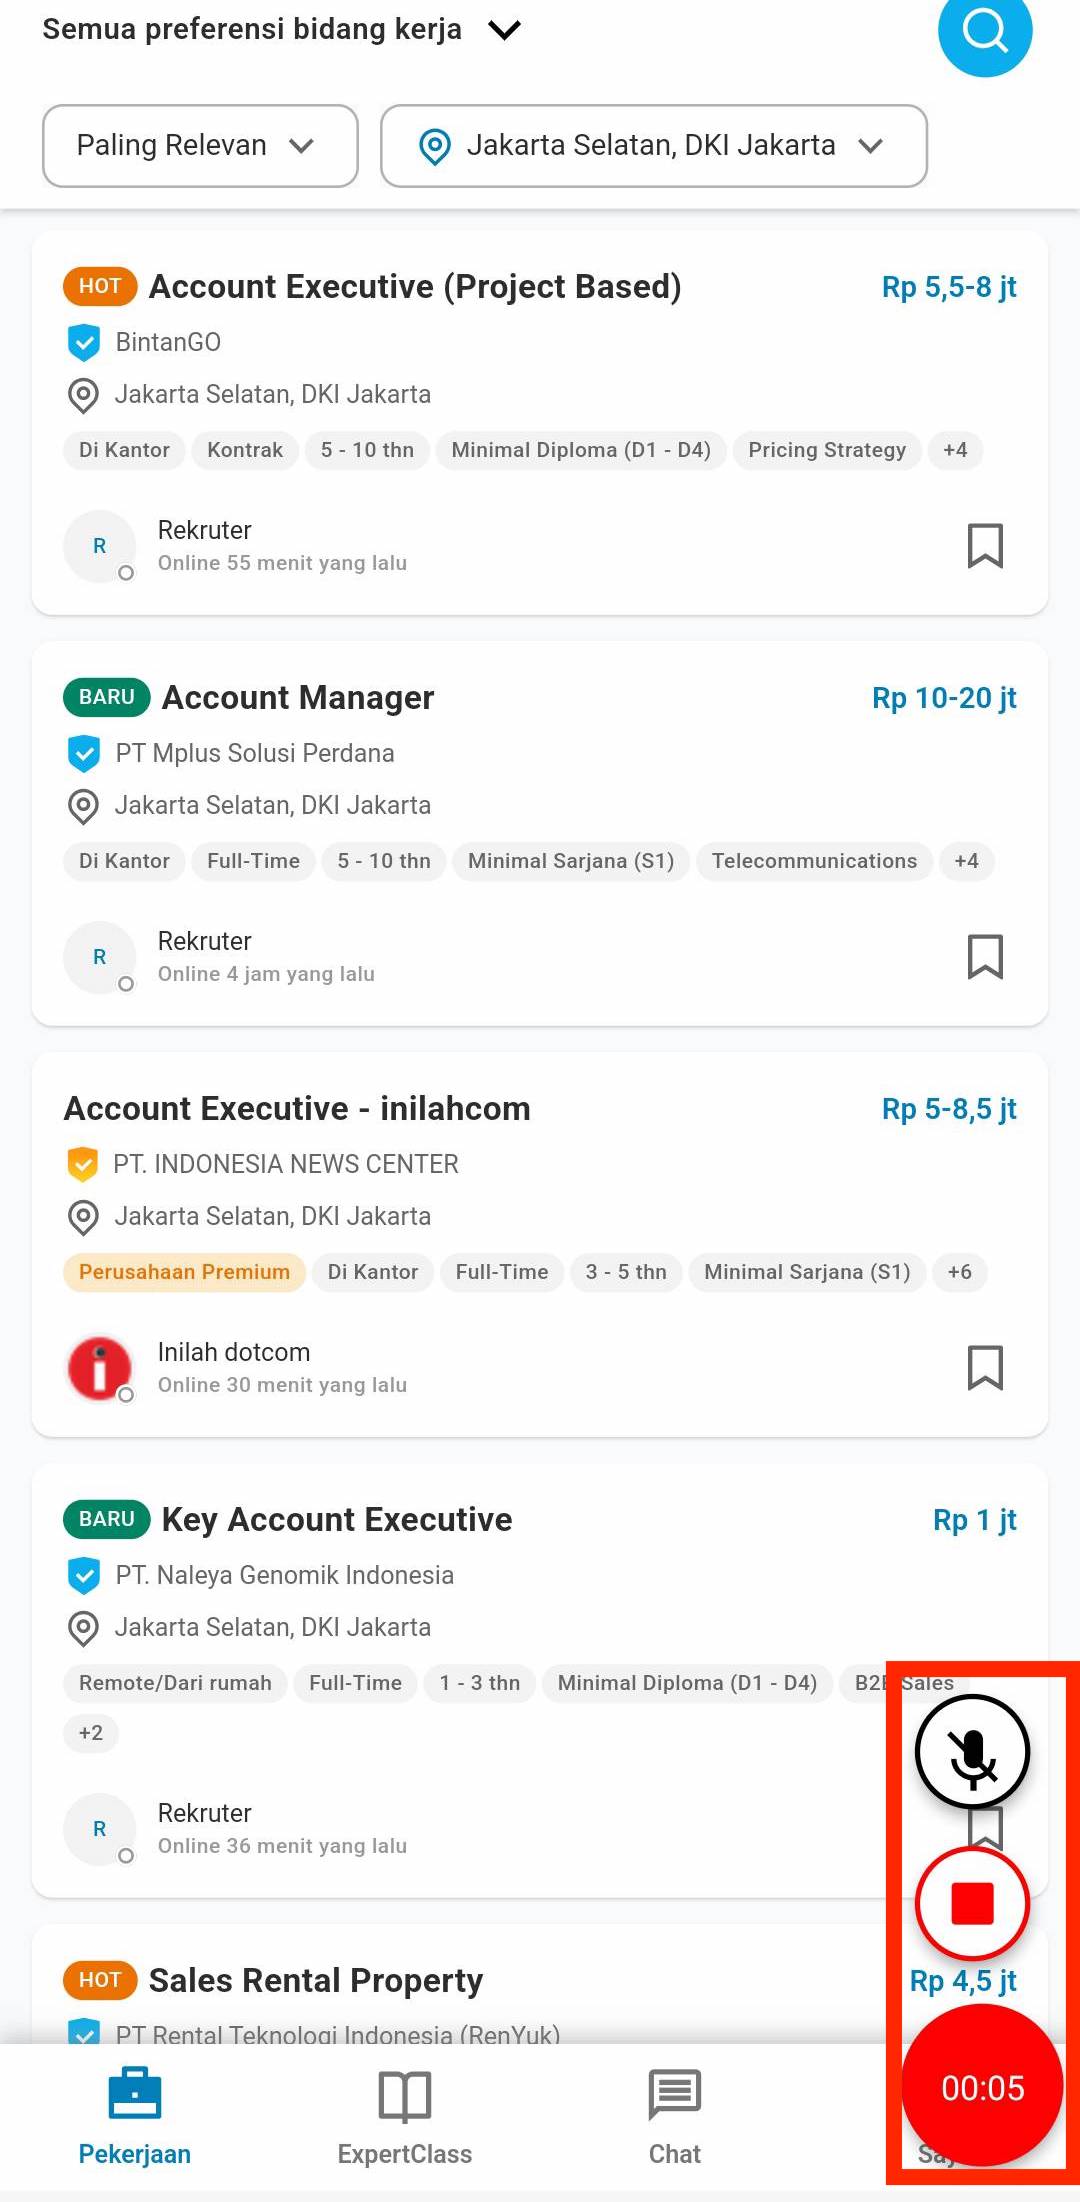1080x2202 pixels.
Task: Tap the verified shield next to BintanGO
Action: point(84,342)
